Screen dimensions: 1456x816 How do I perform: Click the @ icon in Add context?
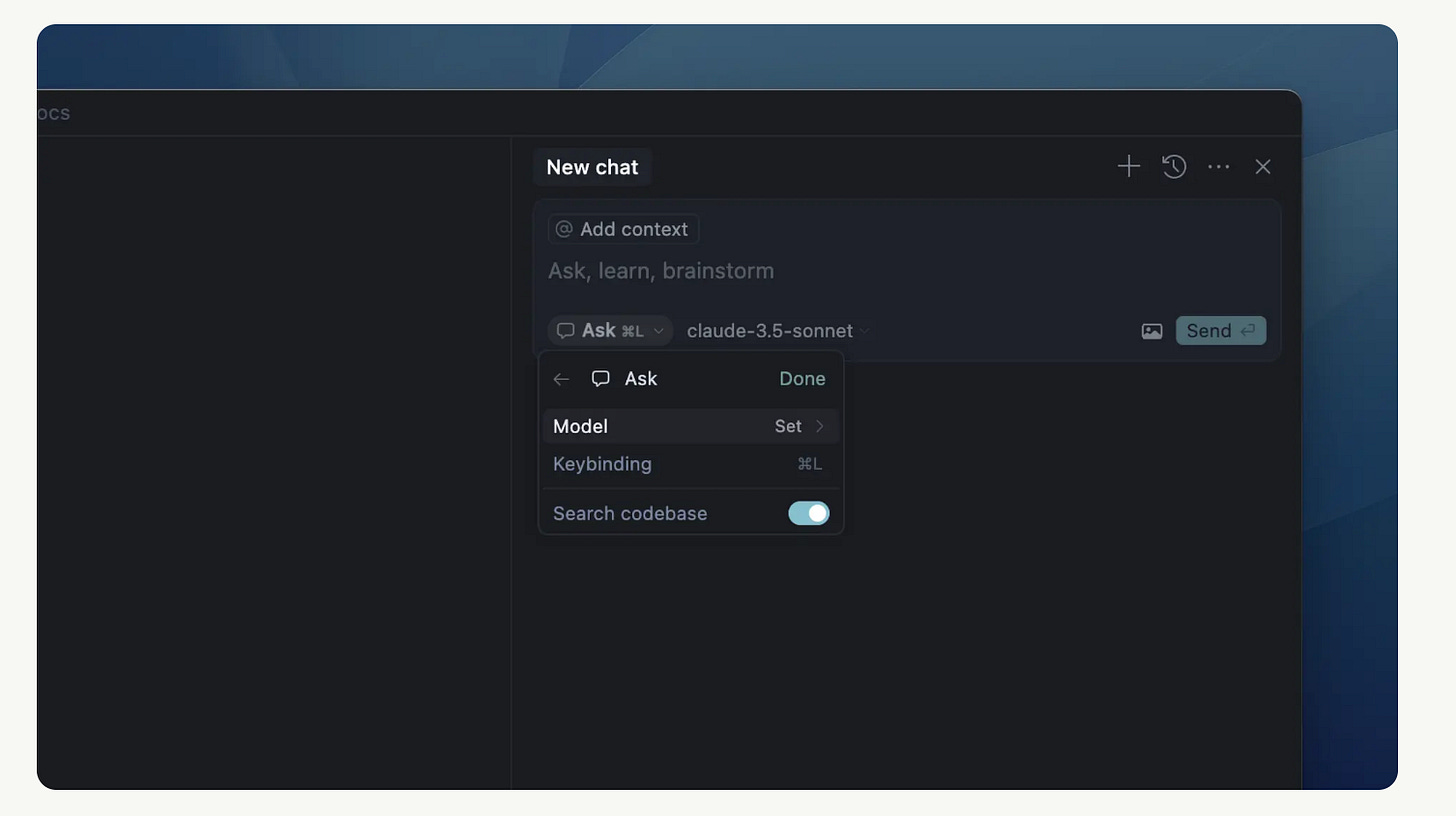tap(564, 229)
